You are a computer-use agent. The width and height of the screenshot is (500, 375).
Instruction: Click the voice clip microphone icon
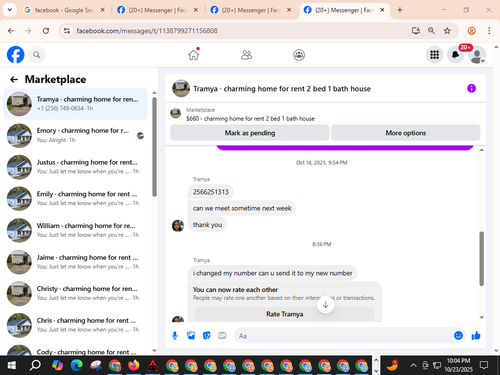(x=175, y=336)
